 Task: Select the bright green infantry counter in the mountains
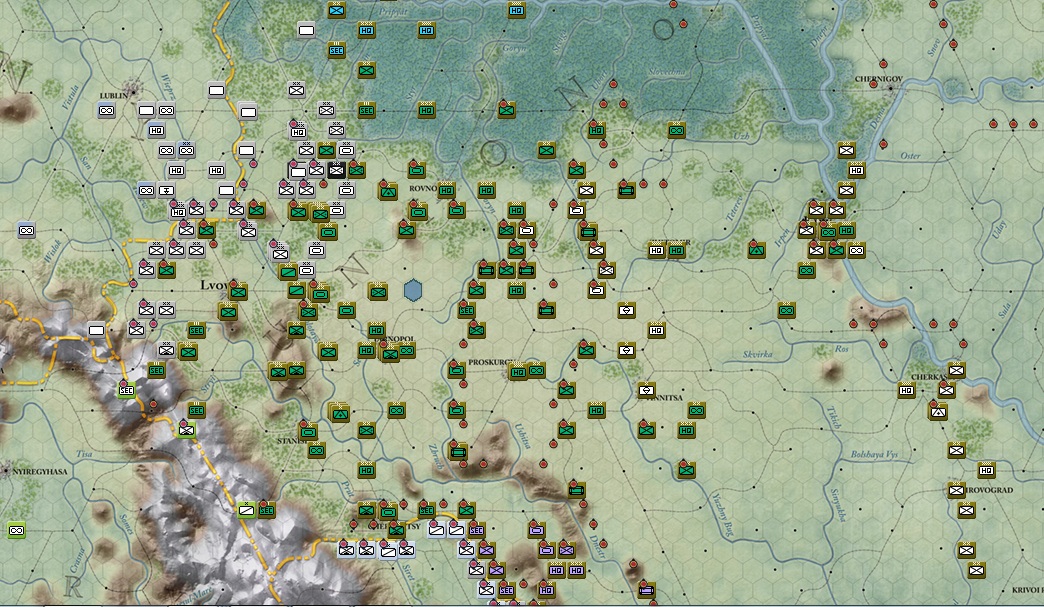pyautogui.click(x=186, y=431)
